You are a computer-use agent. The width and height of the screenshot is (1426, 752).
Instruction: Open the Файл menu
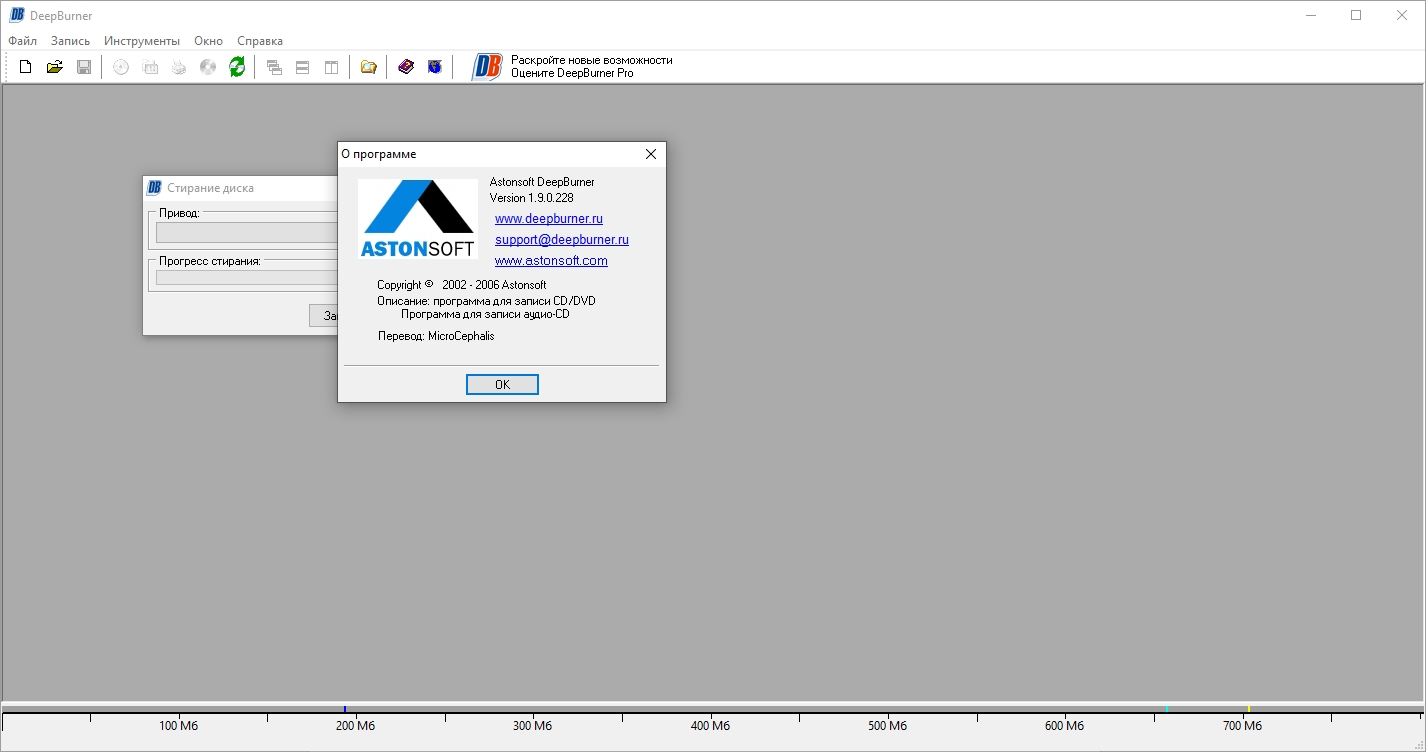point(22,41)
